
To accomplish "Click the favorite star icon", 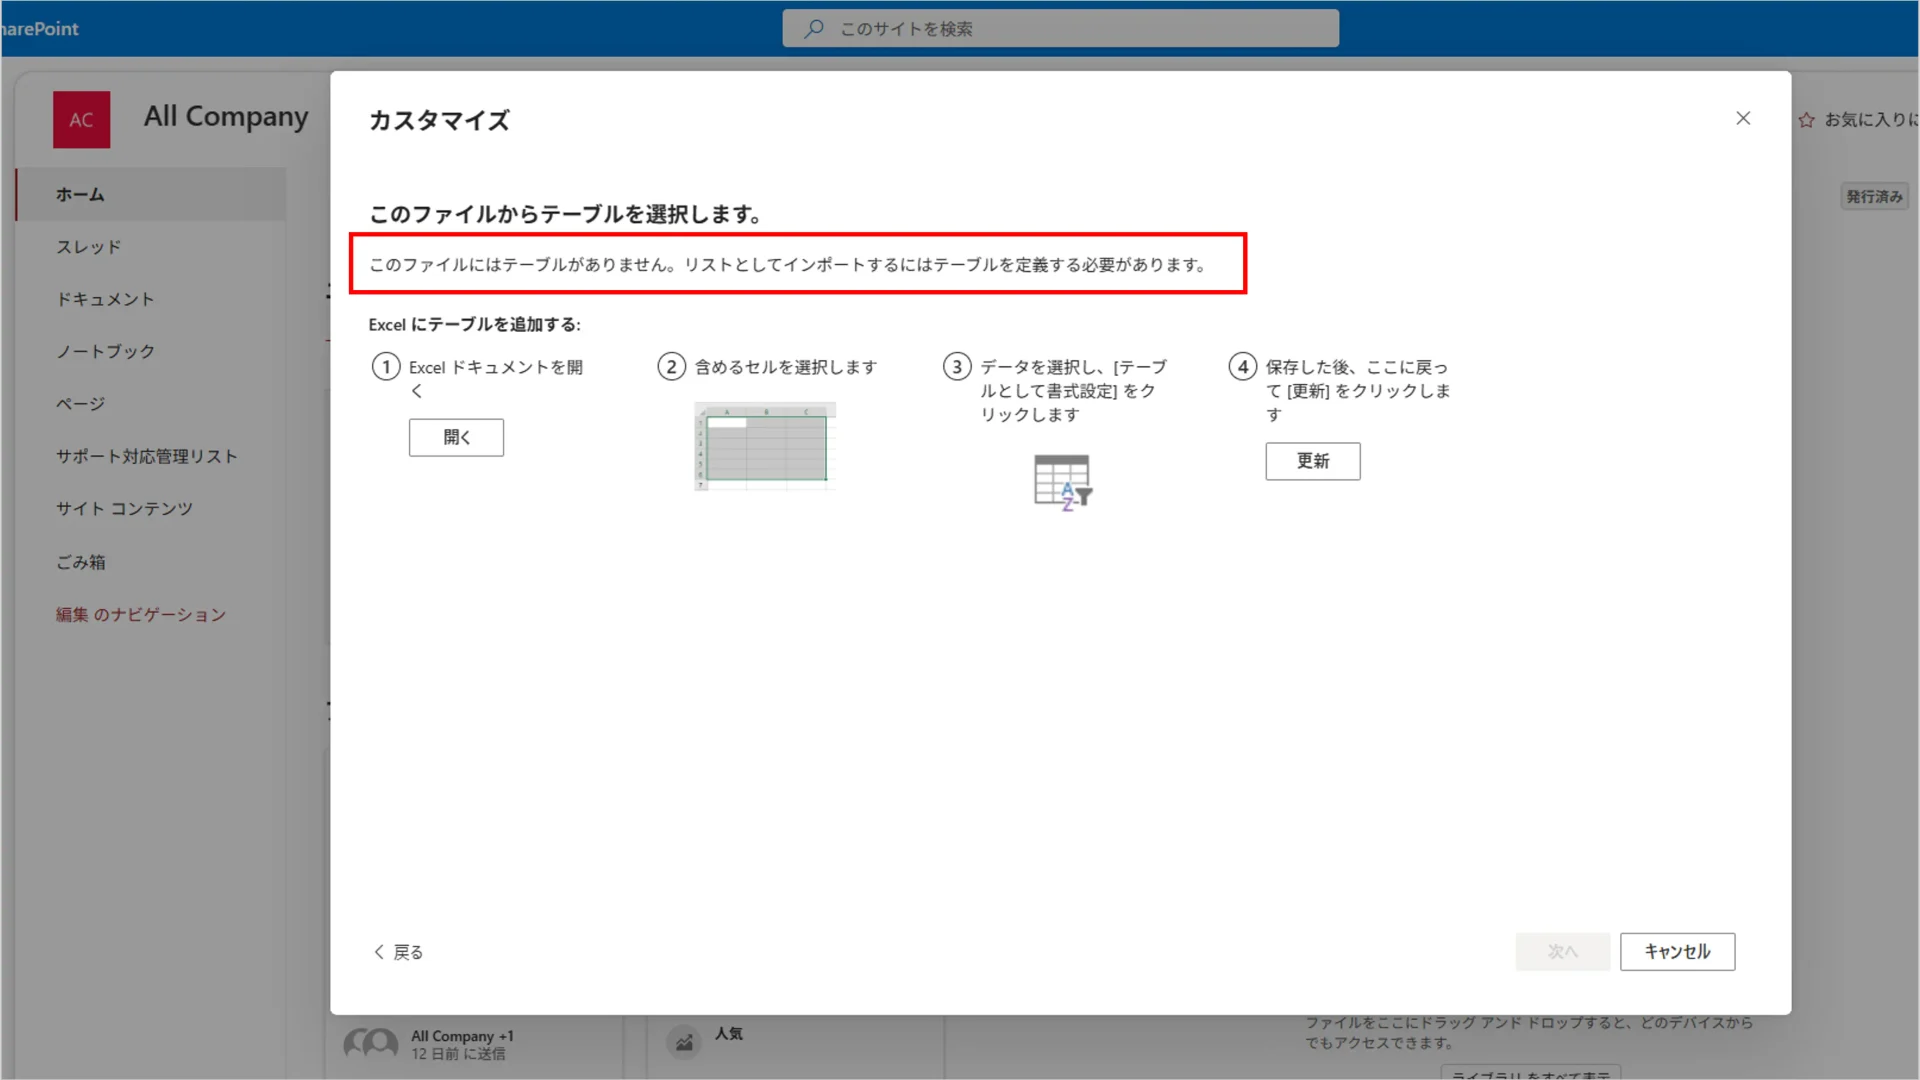I will (x=1806, y=120).
